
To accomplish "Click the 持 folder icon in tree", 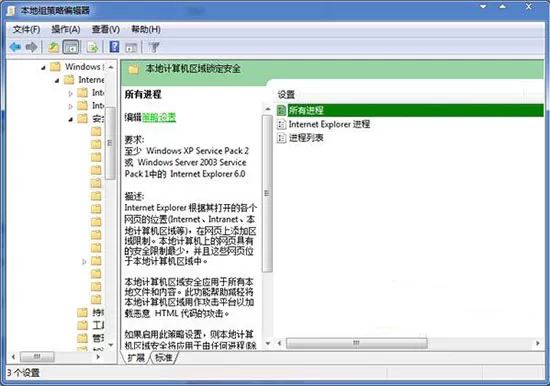I will [x=82, y=312].
